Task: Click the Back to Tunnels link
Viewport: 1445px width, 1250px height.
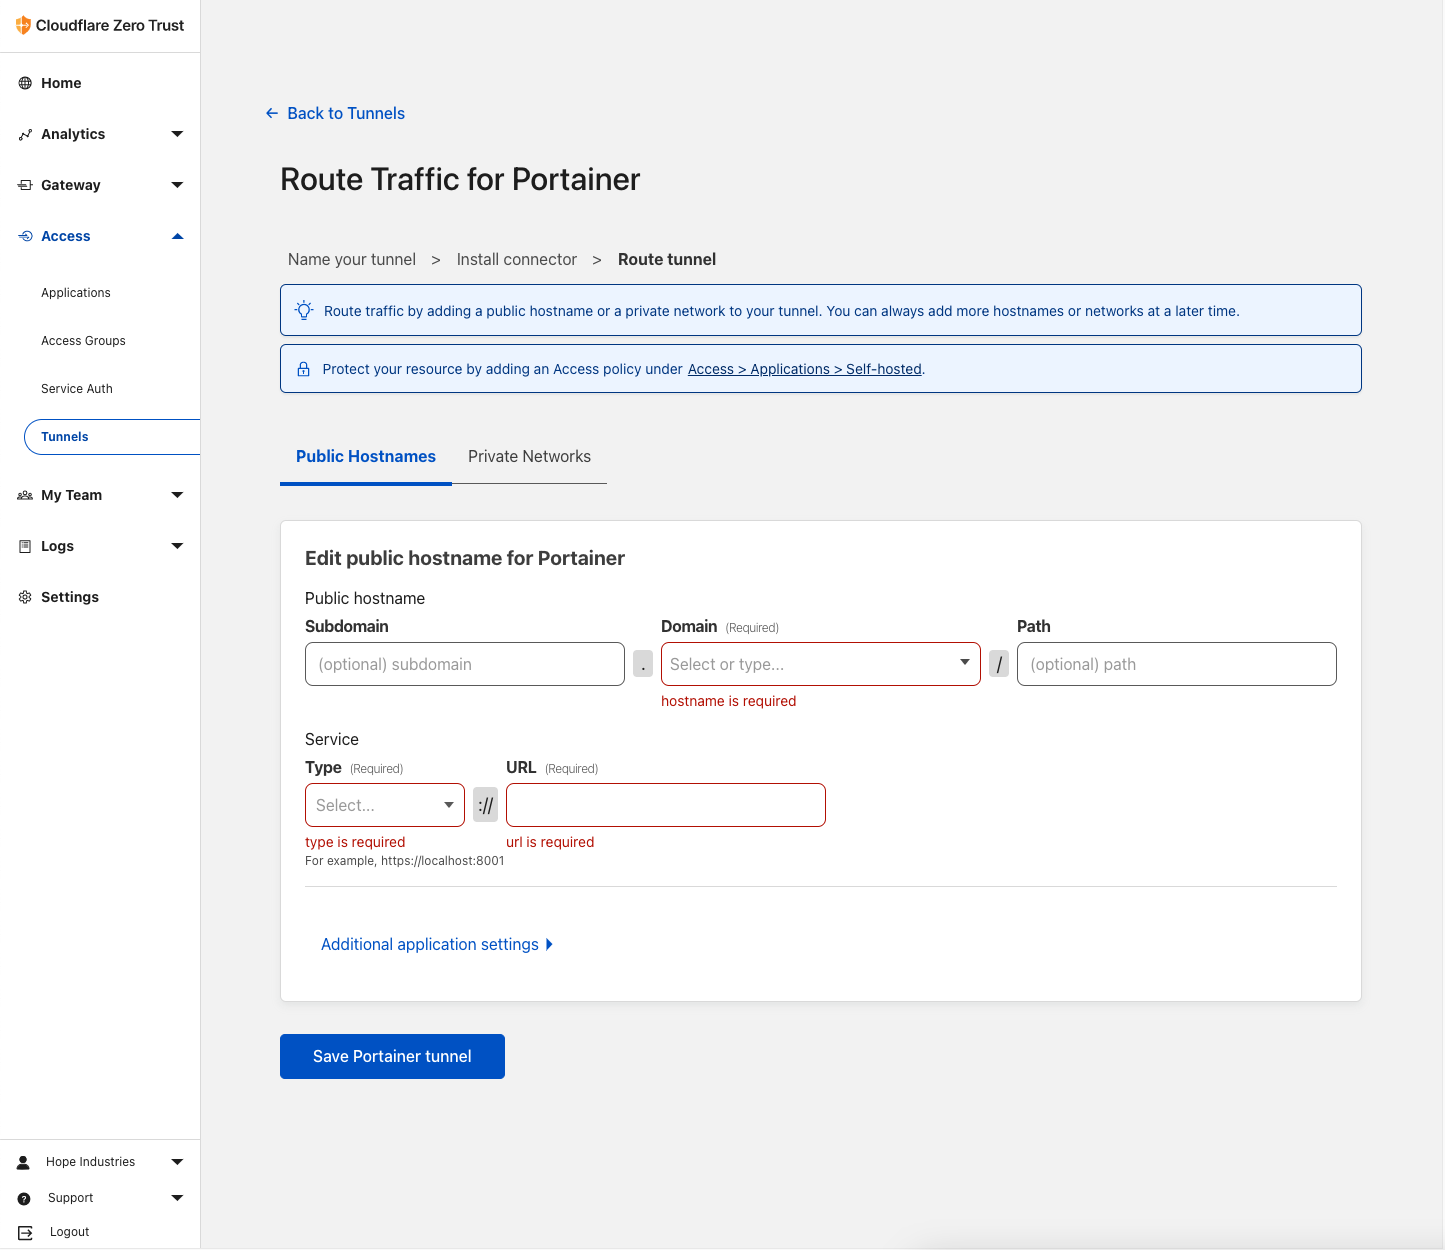Action: pyautogui.click(x=335, y=113)
